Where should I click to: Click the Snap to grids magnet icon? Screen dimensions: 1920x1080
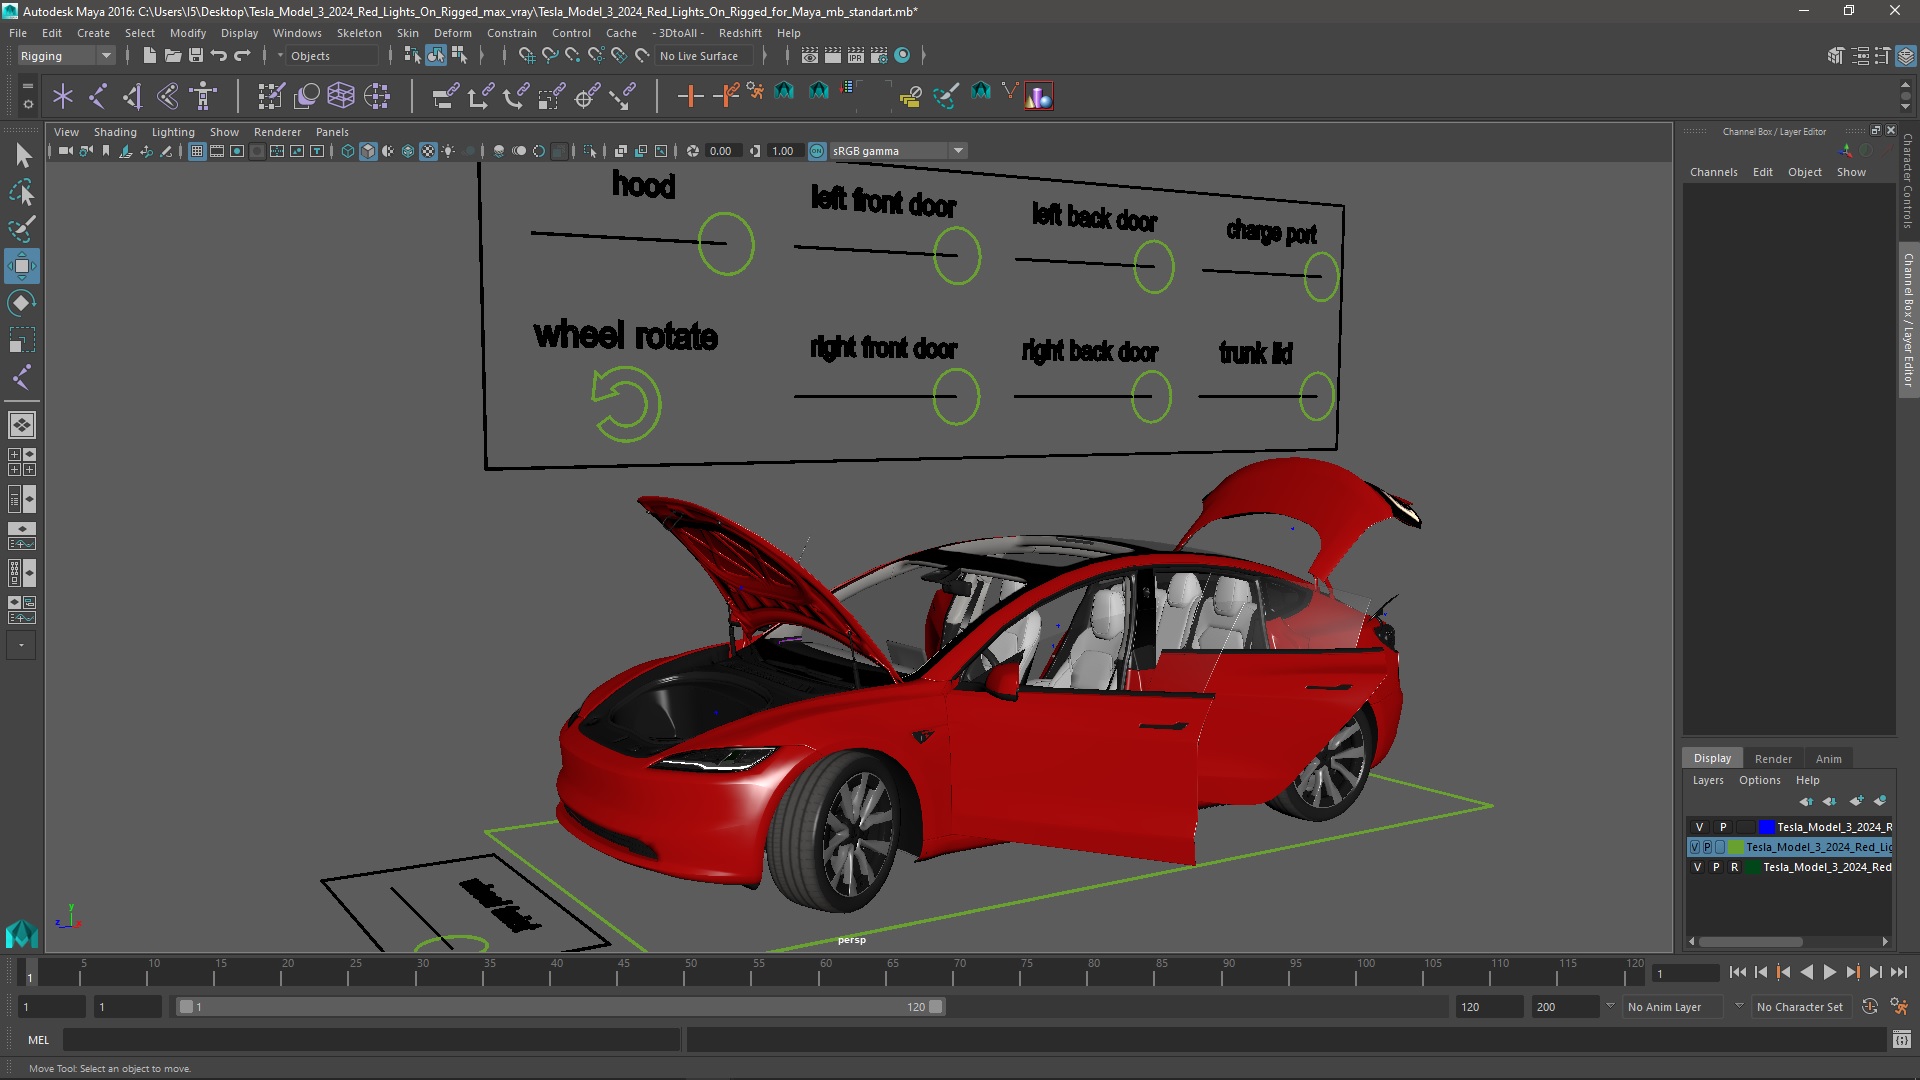pos(526,56)
